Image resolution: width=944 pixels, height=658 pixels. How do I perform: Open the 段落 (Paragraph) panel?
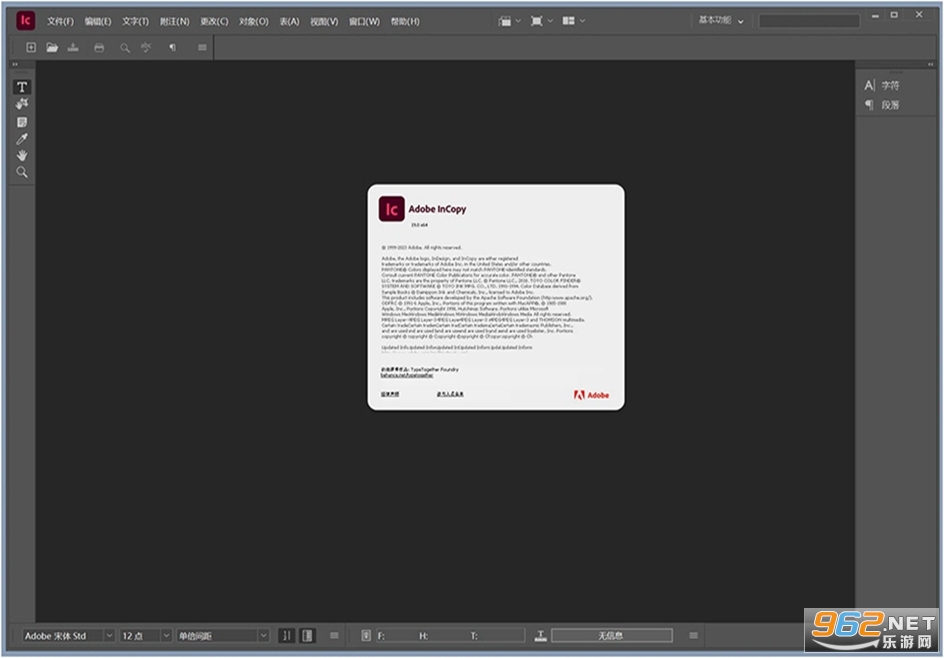coord(883,105)
